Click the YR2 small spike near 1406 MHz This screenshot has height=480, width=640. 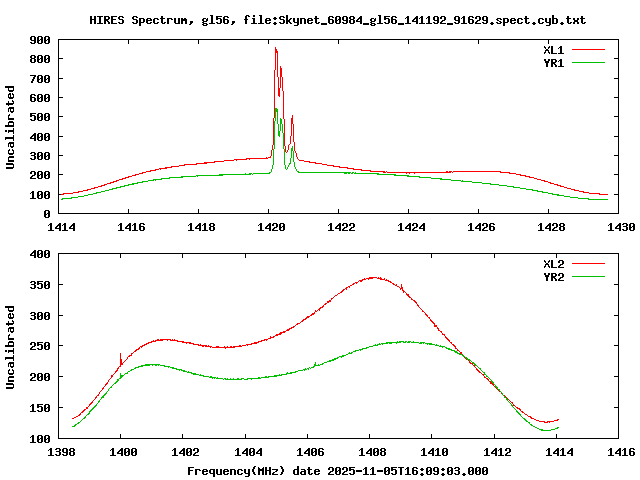(315, 364)
